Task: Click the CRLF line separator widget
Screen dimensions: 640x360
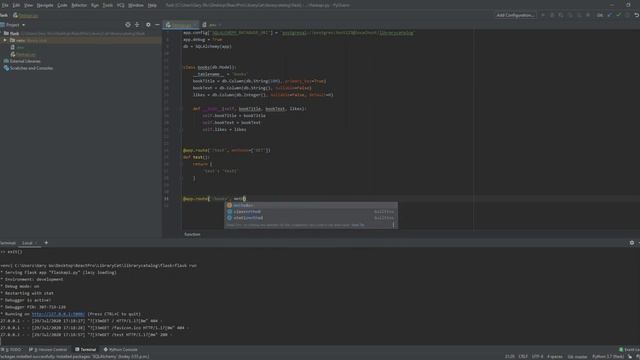Action: 523,357
